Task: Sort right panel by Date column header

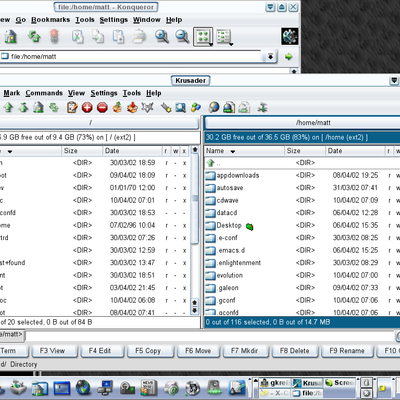Action: 355,151
